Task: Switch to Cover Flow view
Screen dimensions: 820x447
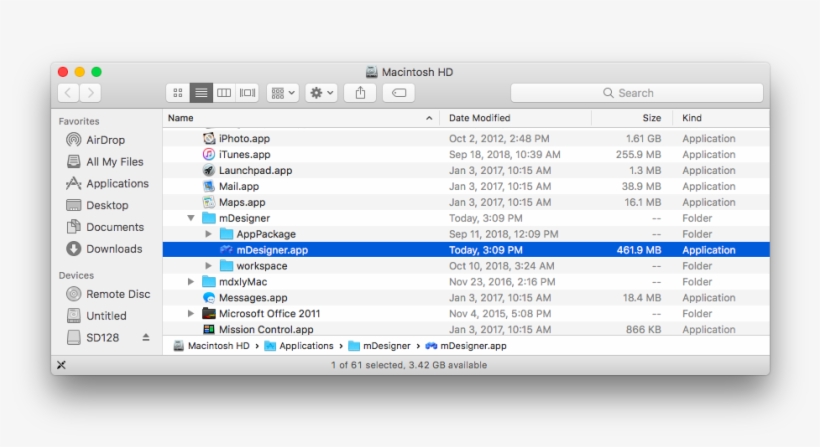Action: 247,93
